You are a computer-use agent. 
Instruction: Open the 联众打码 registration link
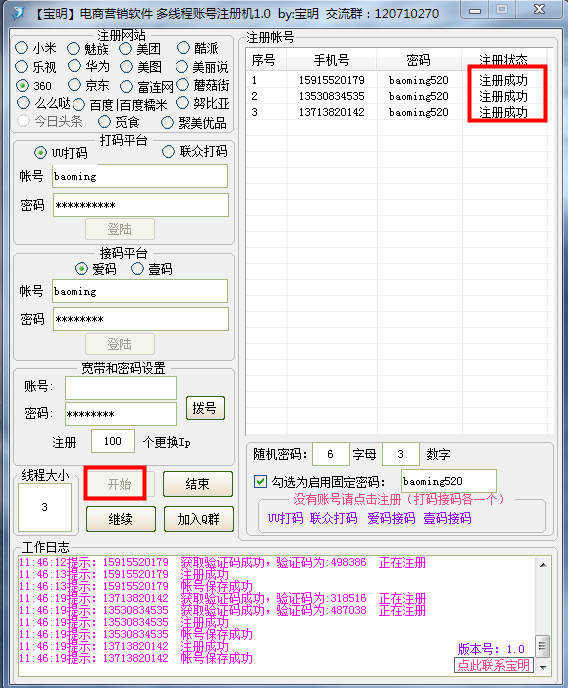coord(333,518)
